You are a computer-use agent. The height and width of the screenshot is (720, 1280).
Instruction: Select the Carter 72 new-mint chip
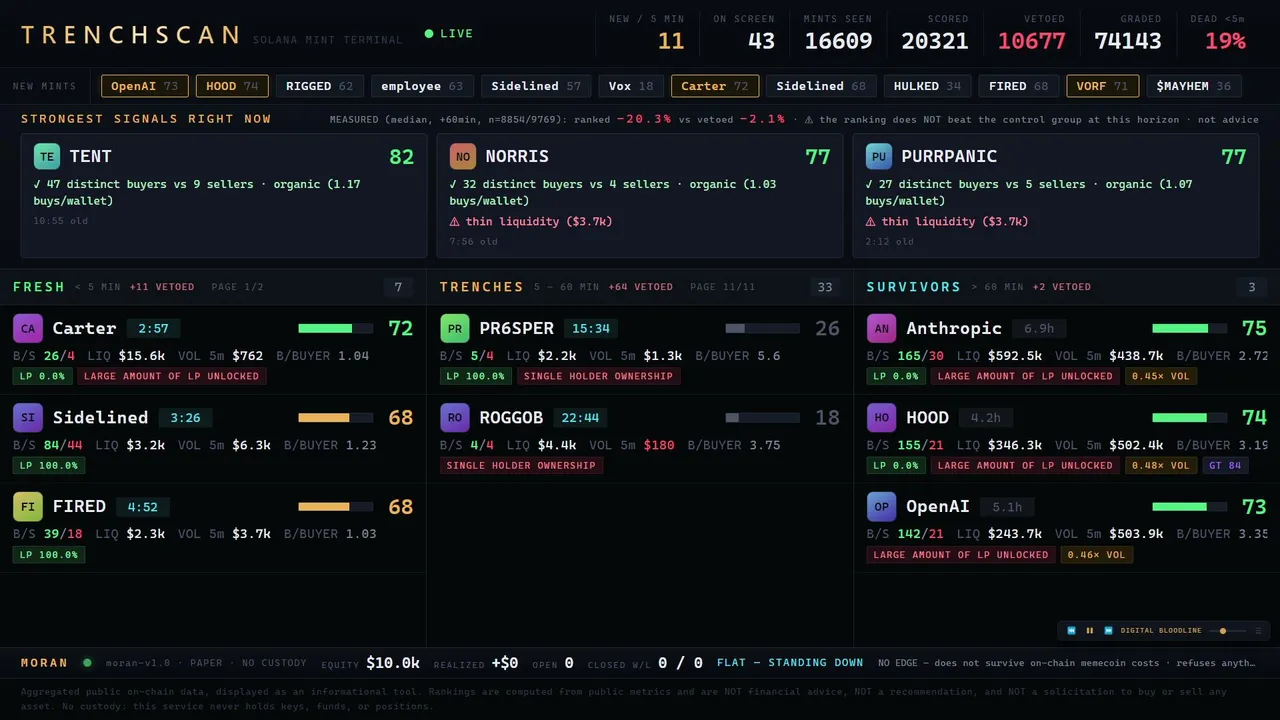point(715,86)
